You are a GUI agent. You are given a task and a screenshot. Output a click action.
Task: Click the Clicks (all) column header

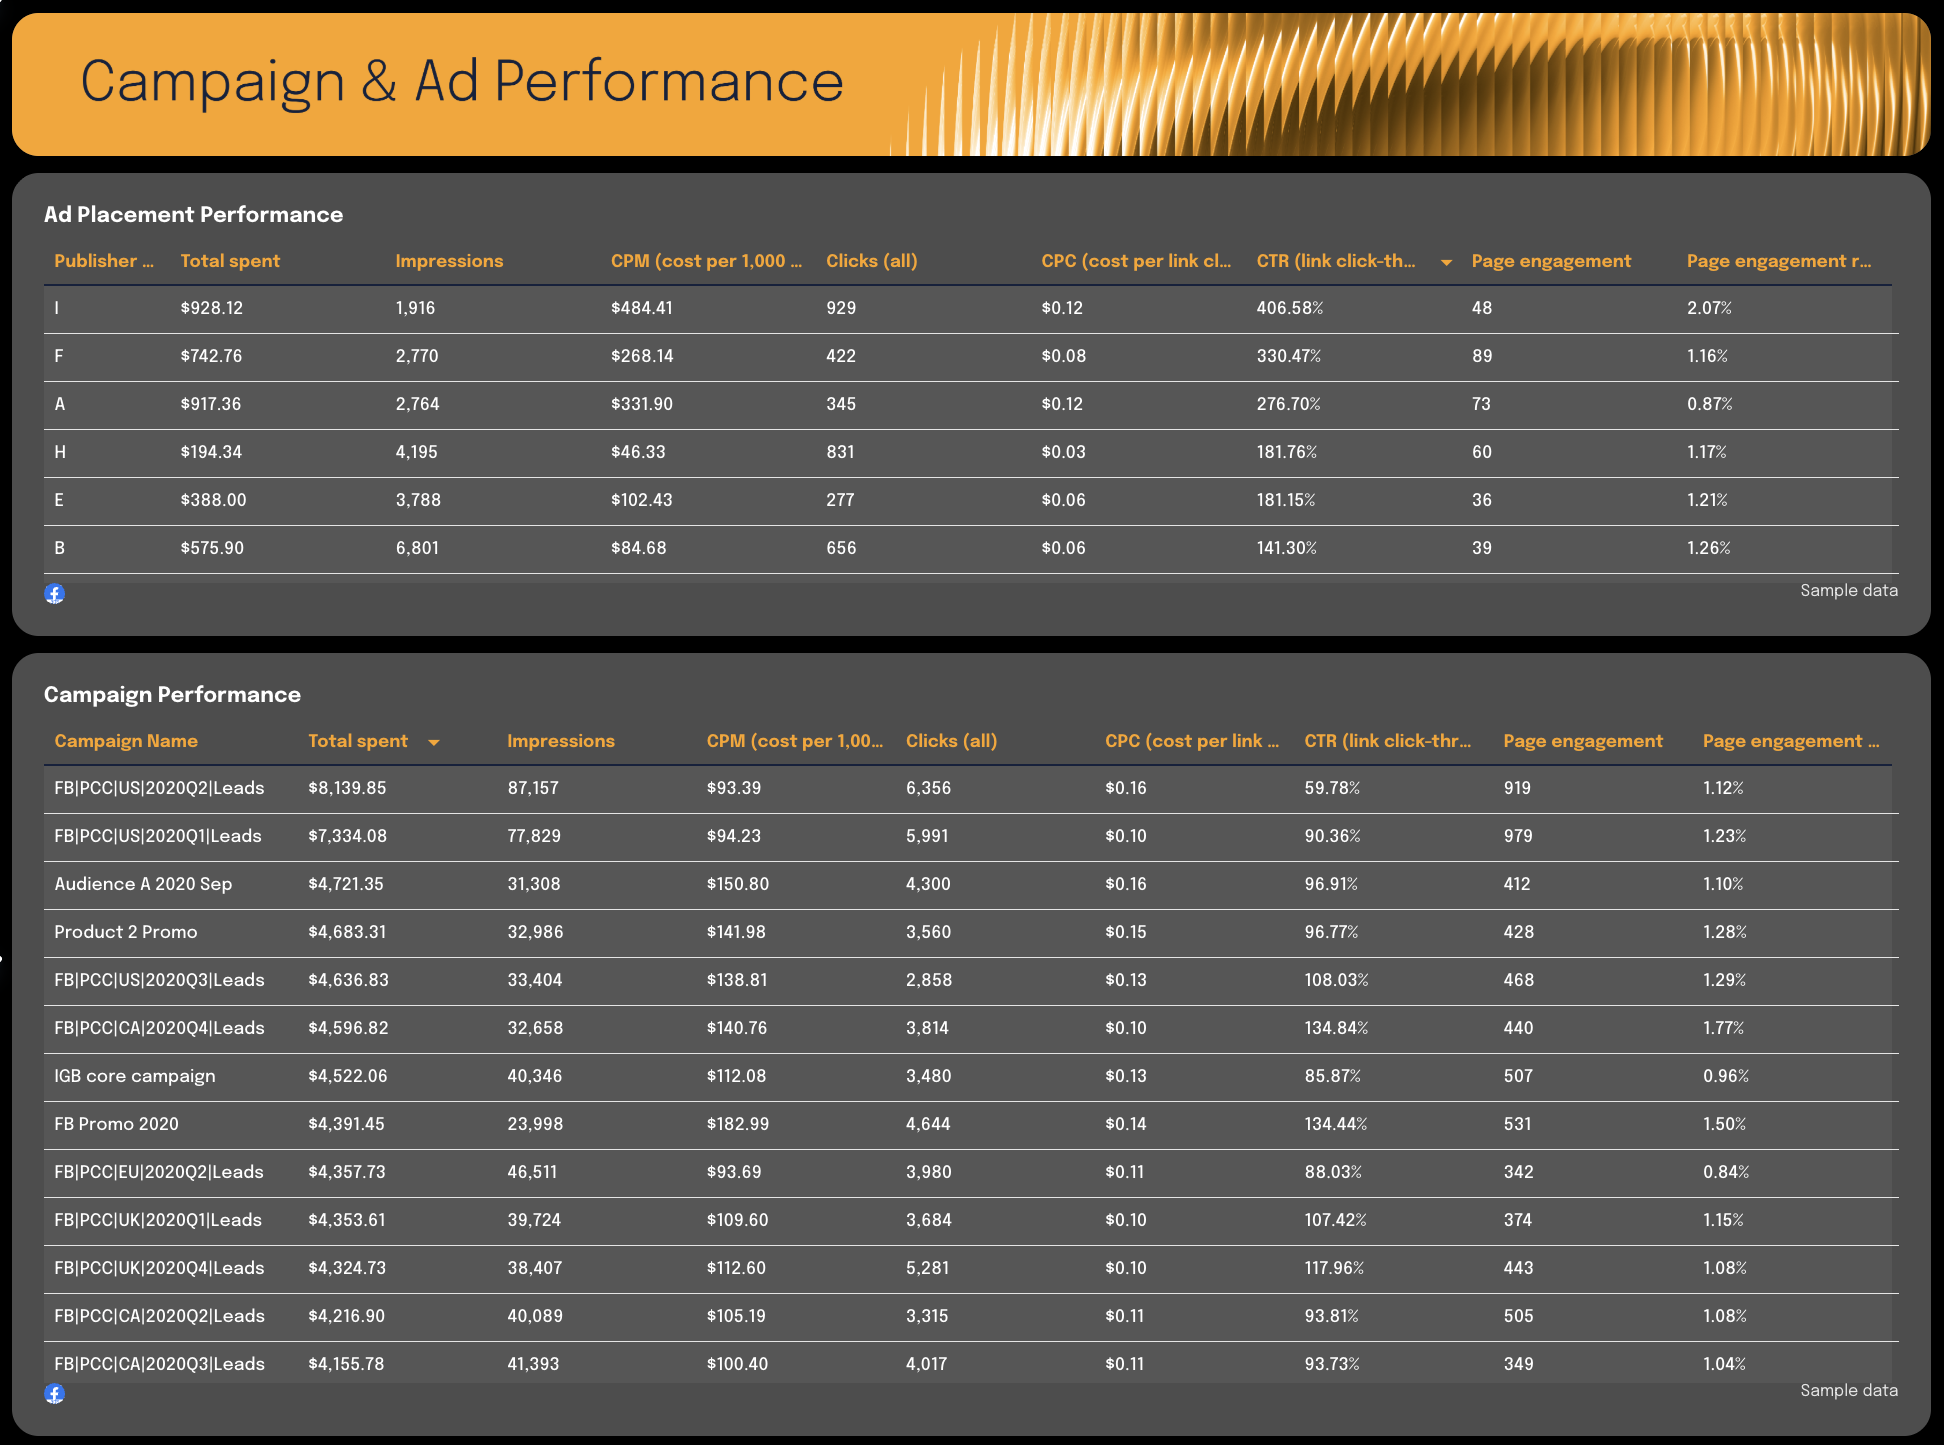pyautogui.click(x=871, y=260)
